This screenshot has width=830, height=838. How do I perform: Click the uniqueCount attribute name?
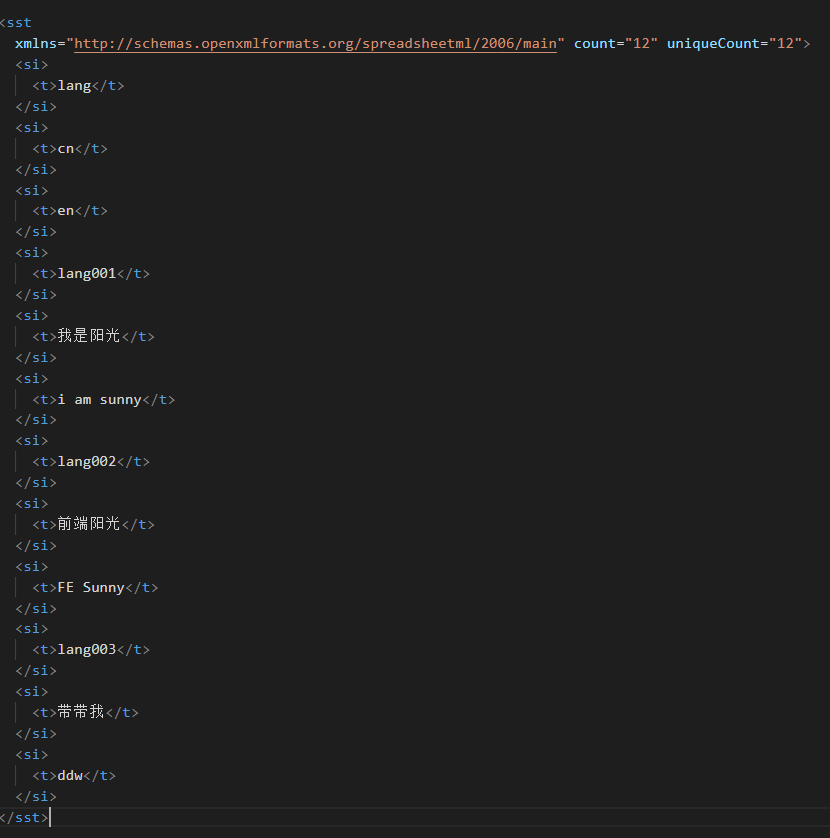(x=713, y=43)
